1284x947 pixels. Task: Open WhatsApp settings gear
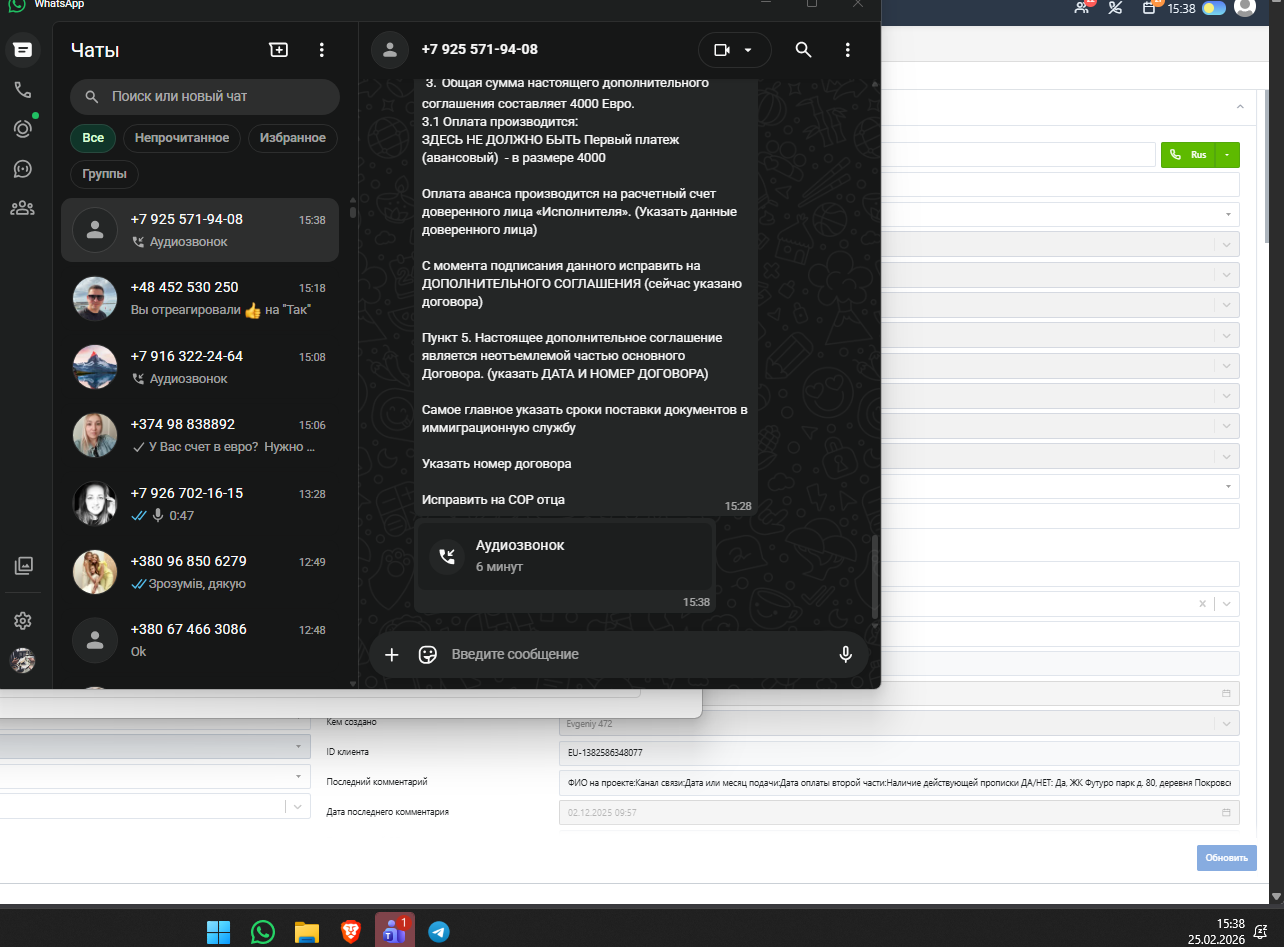pos(23,621)
